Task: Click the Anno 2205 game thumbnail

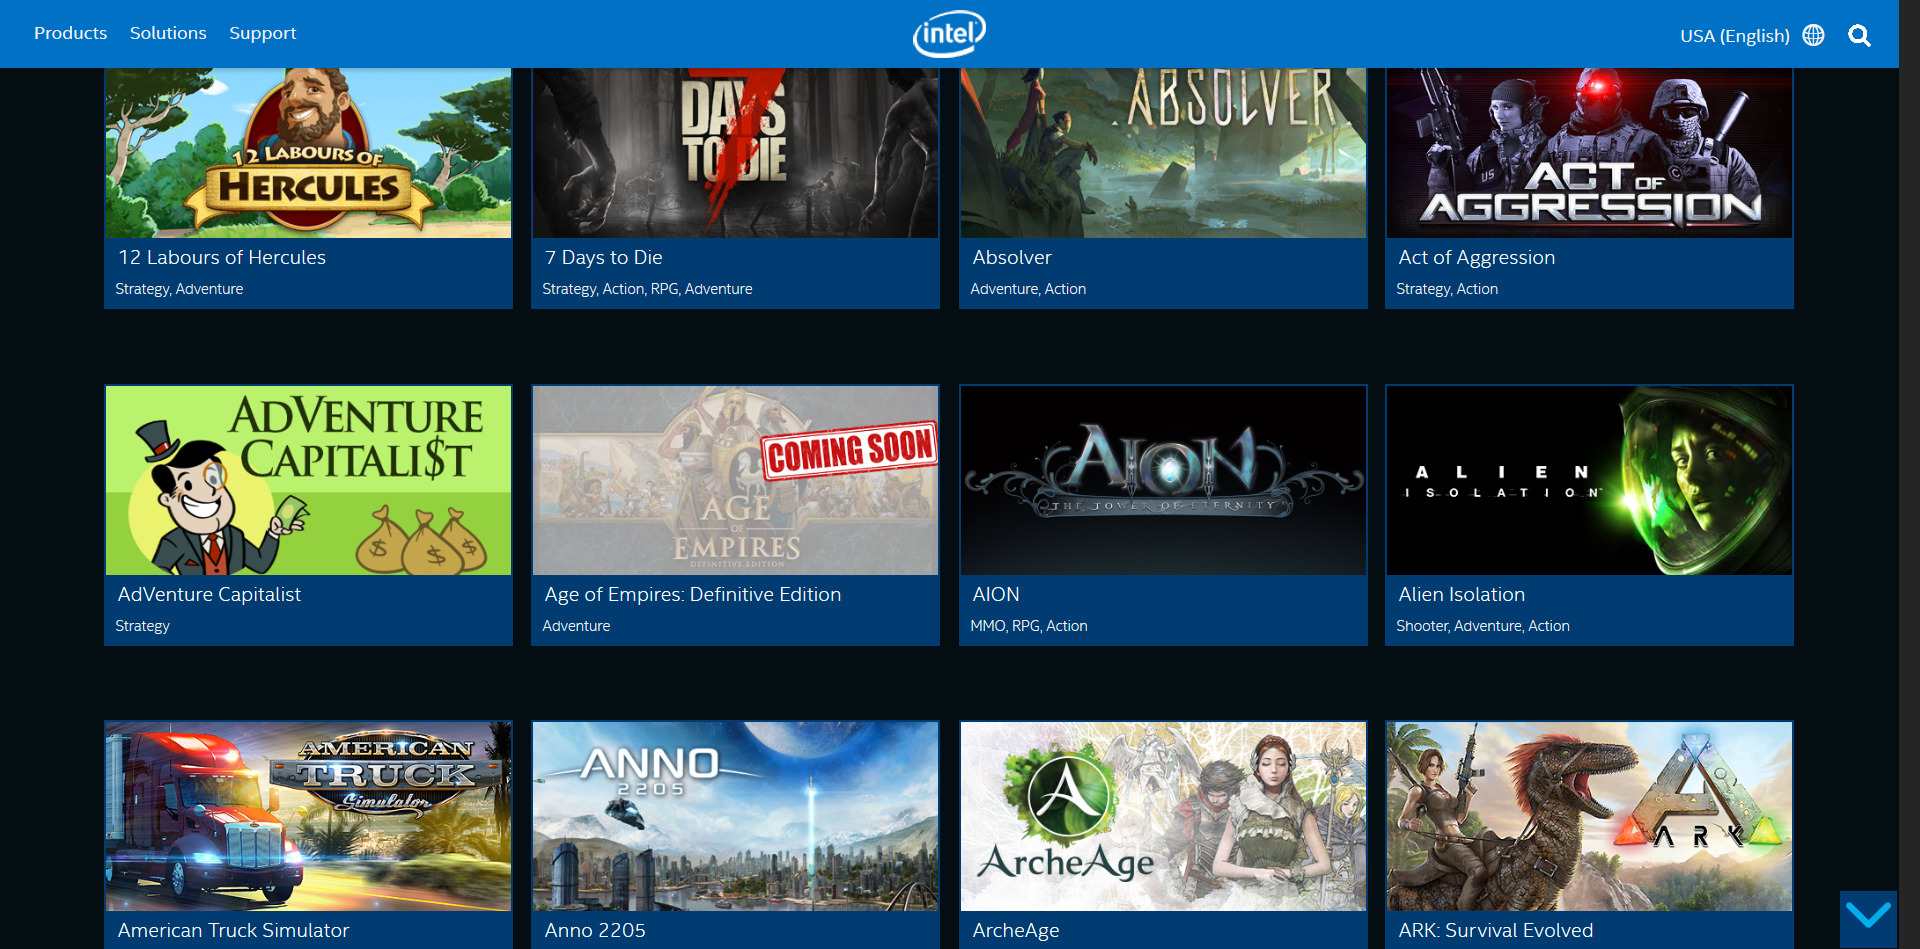Action: point(735,816)
